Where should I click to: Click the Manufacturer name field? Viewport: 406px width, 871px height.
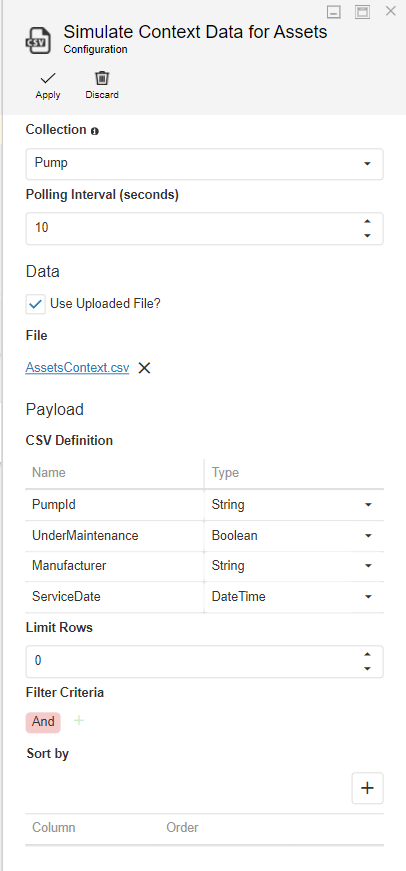click(x=114, y=566)
